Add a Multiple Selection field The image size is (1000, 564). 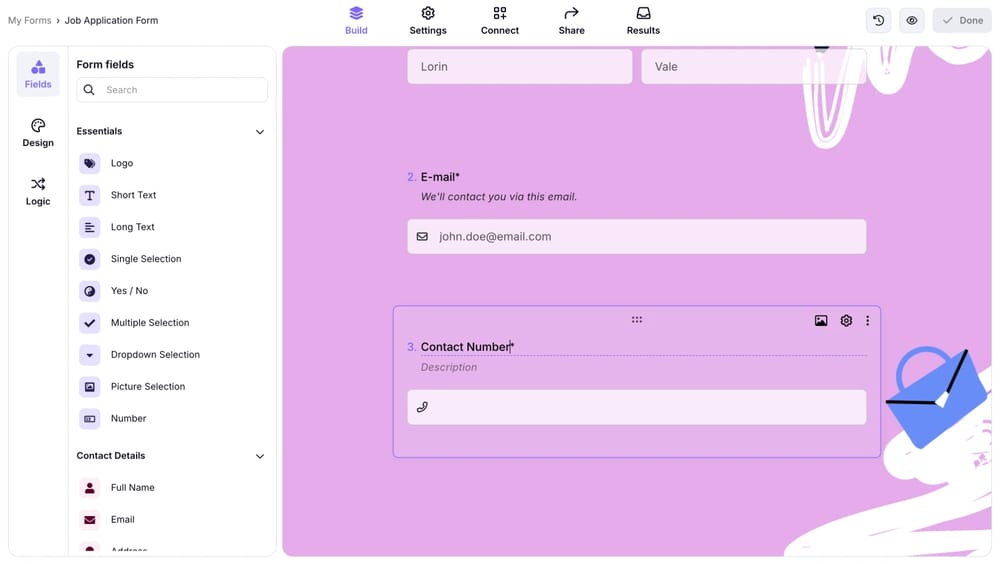(149, 323)
